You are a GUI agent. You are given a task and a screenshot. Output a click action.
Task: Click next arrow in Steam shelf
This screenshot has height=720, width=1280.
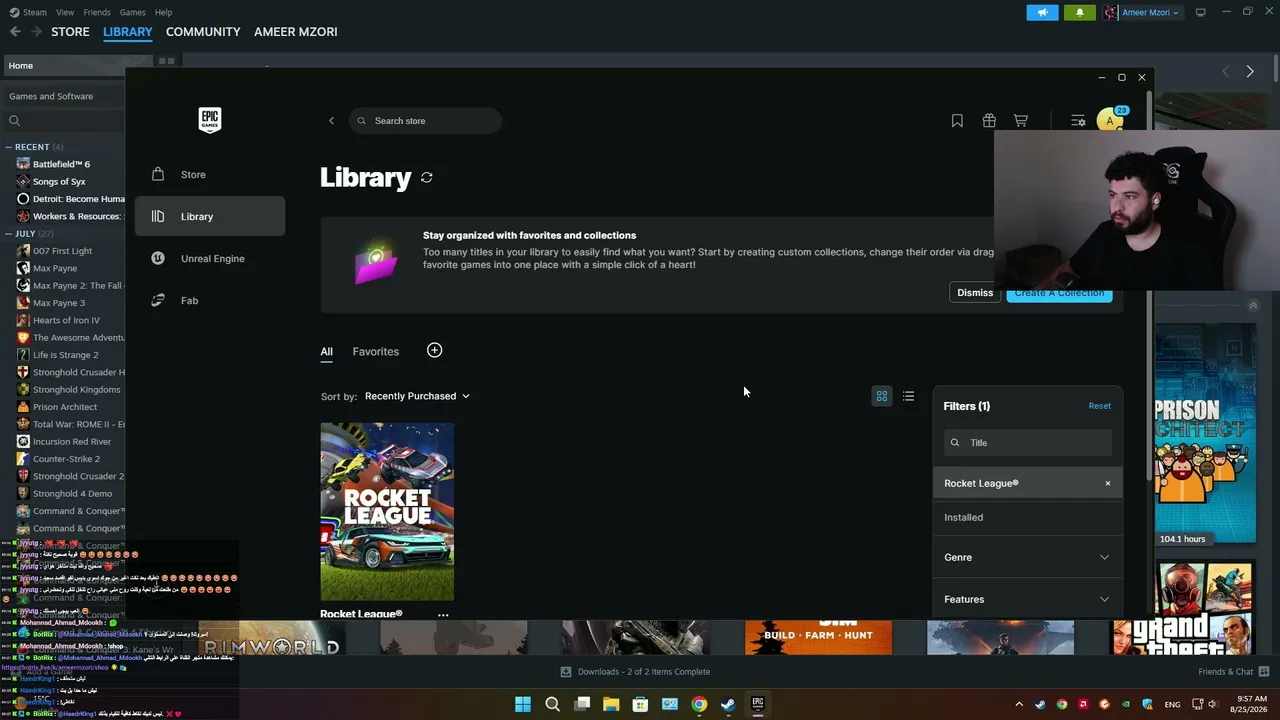(x=1250, y=72)
